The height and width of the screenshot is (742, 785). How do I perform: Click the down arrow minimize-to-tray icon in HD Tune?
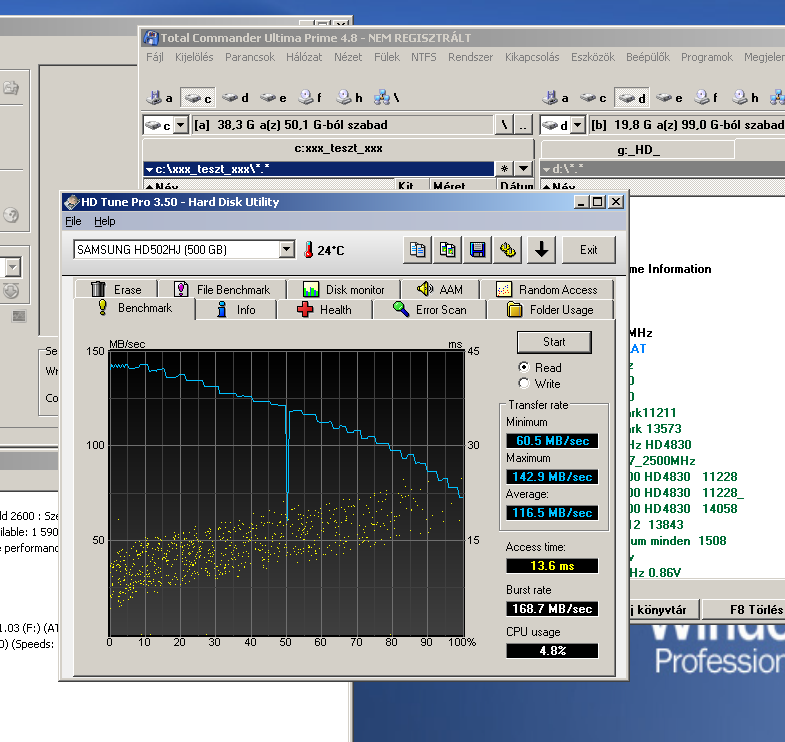point(541,249)
